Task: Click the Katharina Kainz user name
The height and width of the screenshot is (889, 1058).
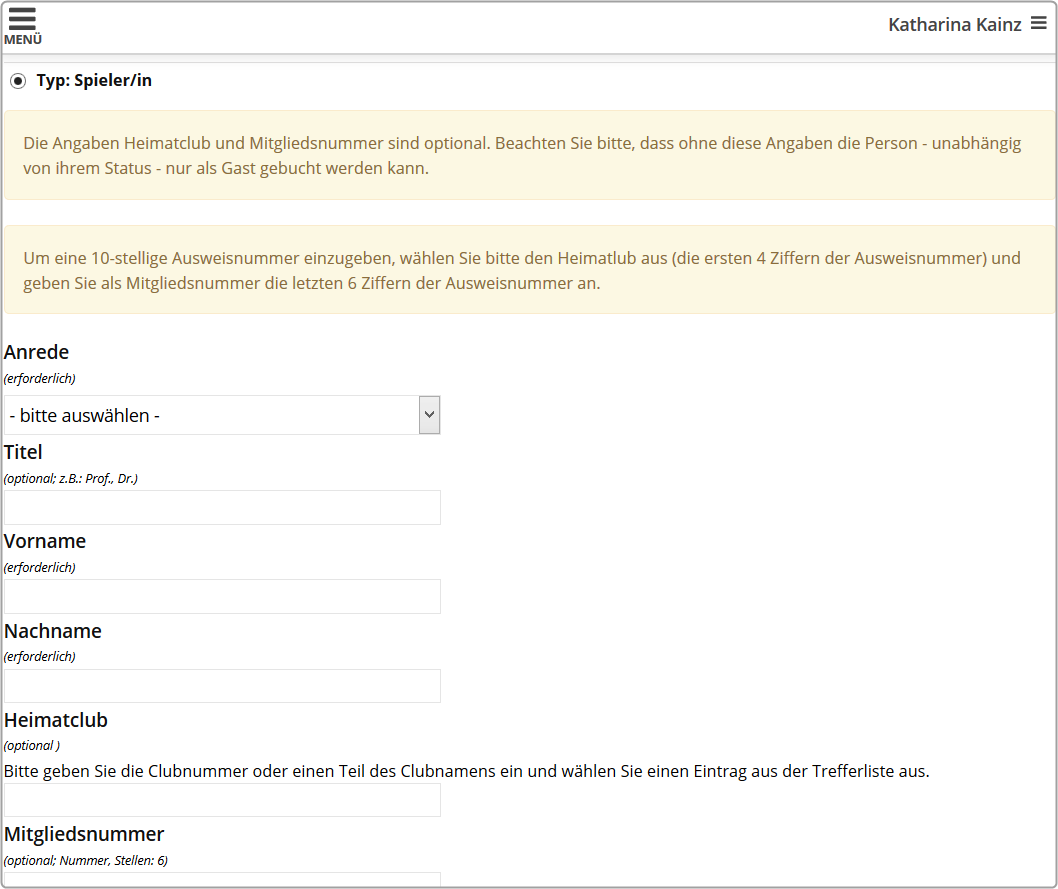Action: pyautogui.click(x=954, y=24)
